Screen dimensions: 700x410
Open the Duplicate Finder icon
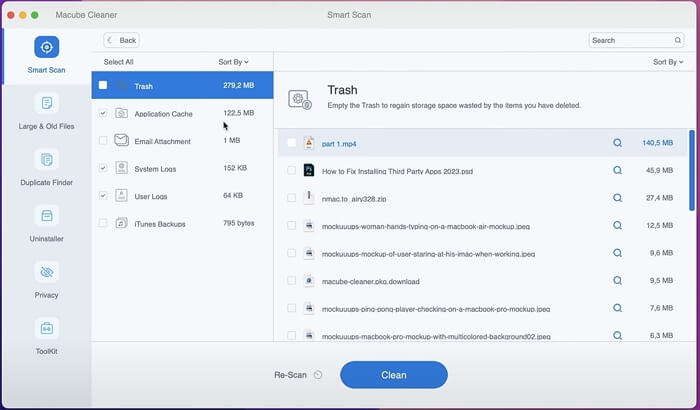pos(46,159)
